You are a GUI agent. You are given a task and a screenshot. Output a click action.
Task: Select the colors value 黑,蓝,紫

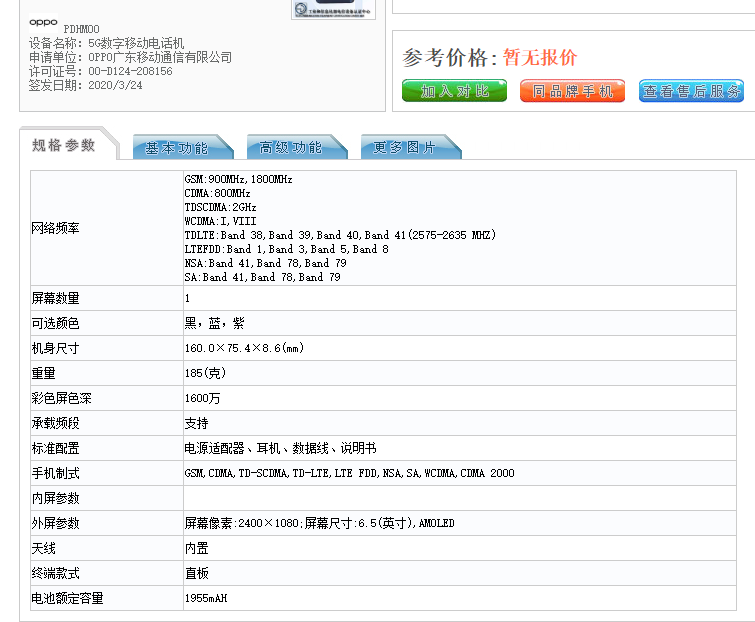pyautogui.click(x=214, y=324)
